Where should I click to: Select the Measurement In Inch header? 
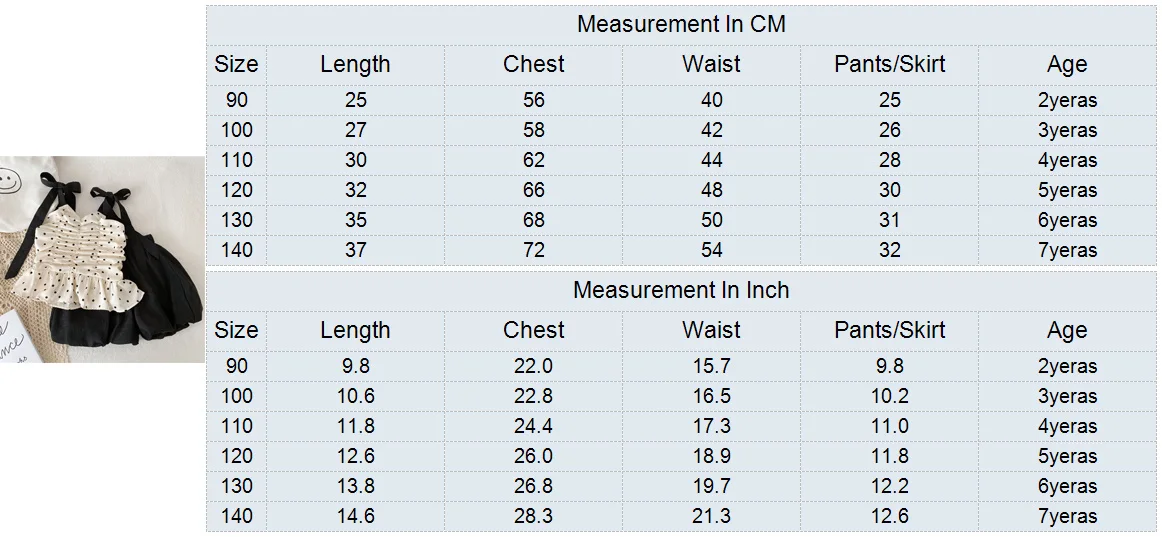click(681, 290)
